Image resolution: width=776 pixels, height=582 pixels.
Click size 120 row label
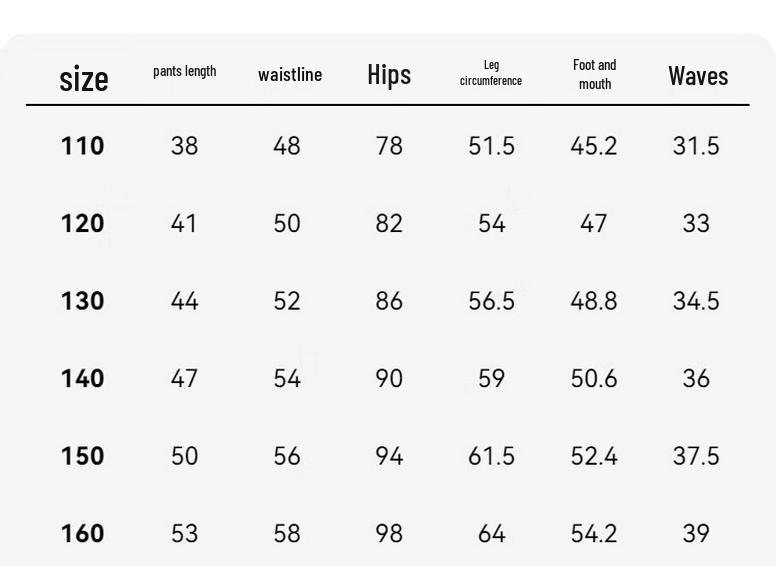pos(82,223)
